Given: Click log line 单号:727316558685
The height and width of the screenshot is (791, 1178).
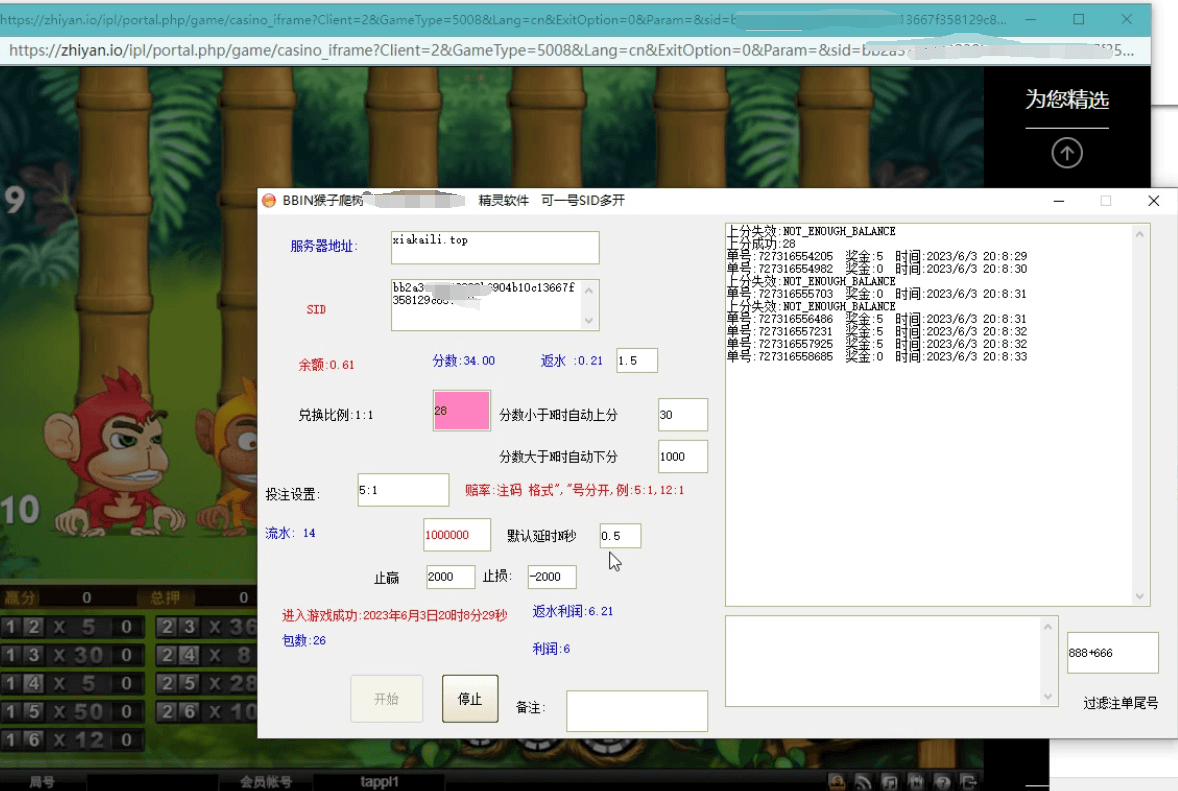Looking at the screenshot, I should 876,356.
